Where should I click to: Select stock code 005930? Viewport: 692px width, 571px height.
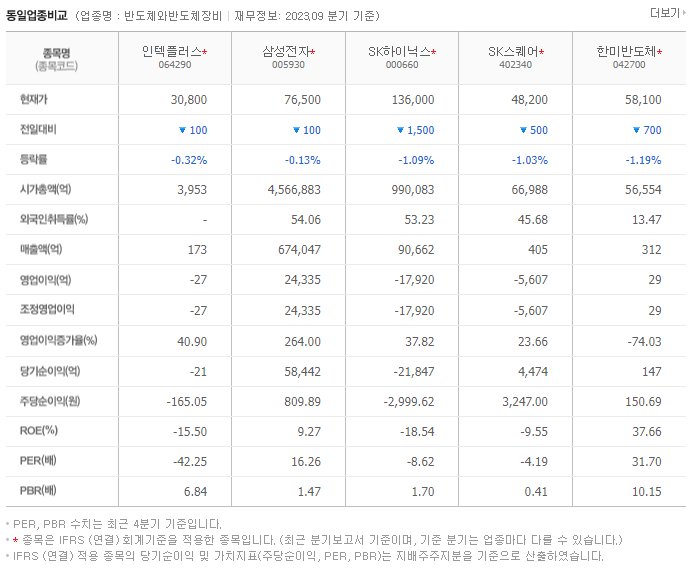(x=288, y=65)
